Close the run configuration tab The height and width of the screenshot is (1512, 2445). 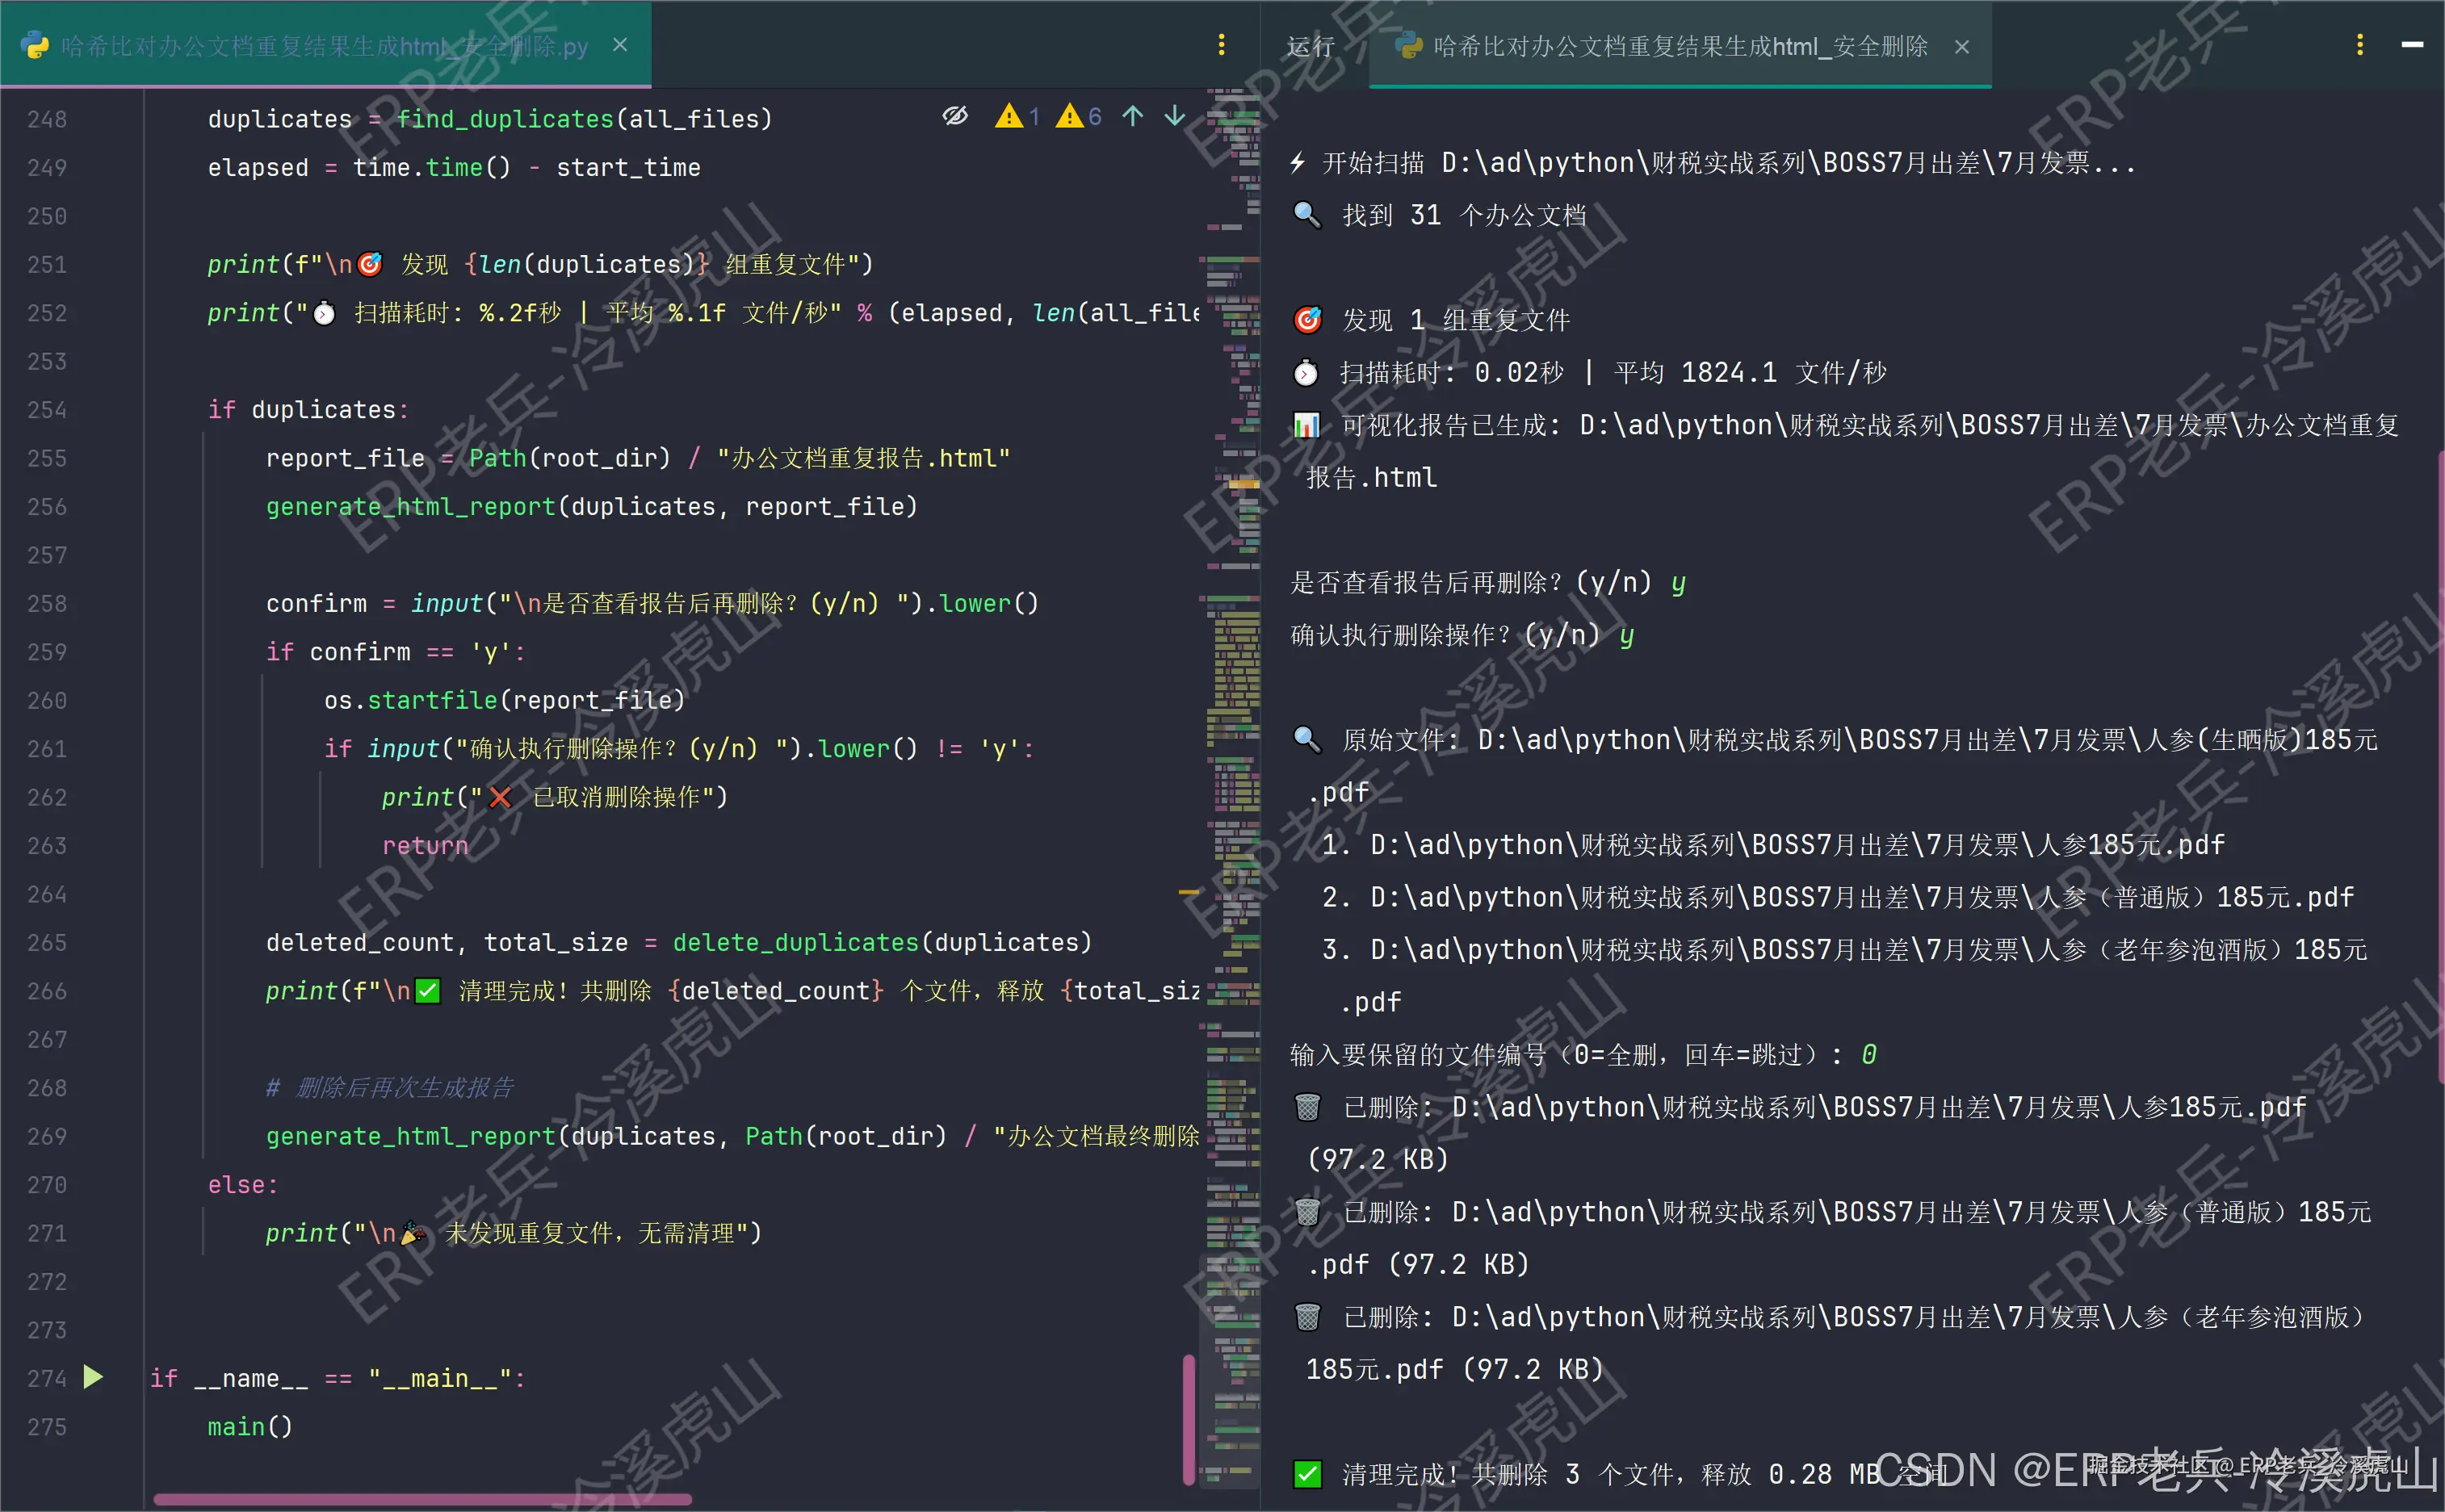[x=1962, y=47]
